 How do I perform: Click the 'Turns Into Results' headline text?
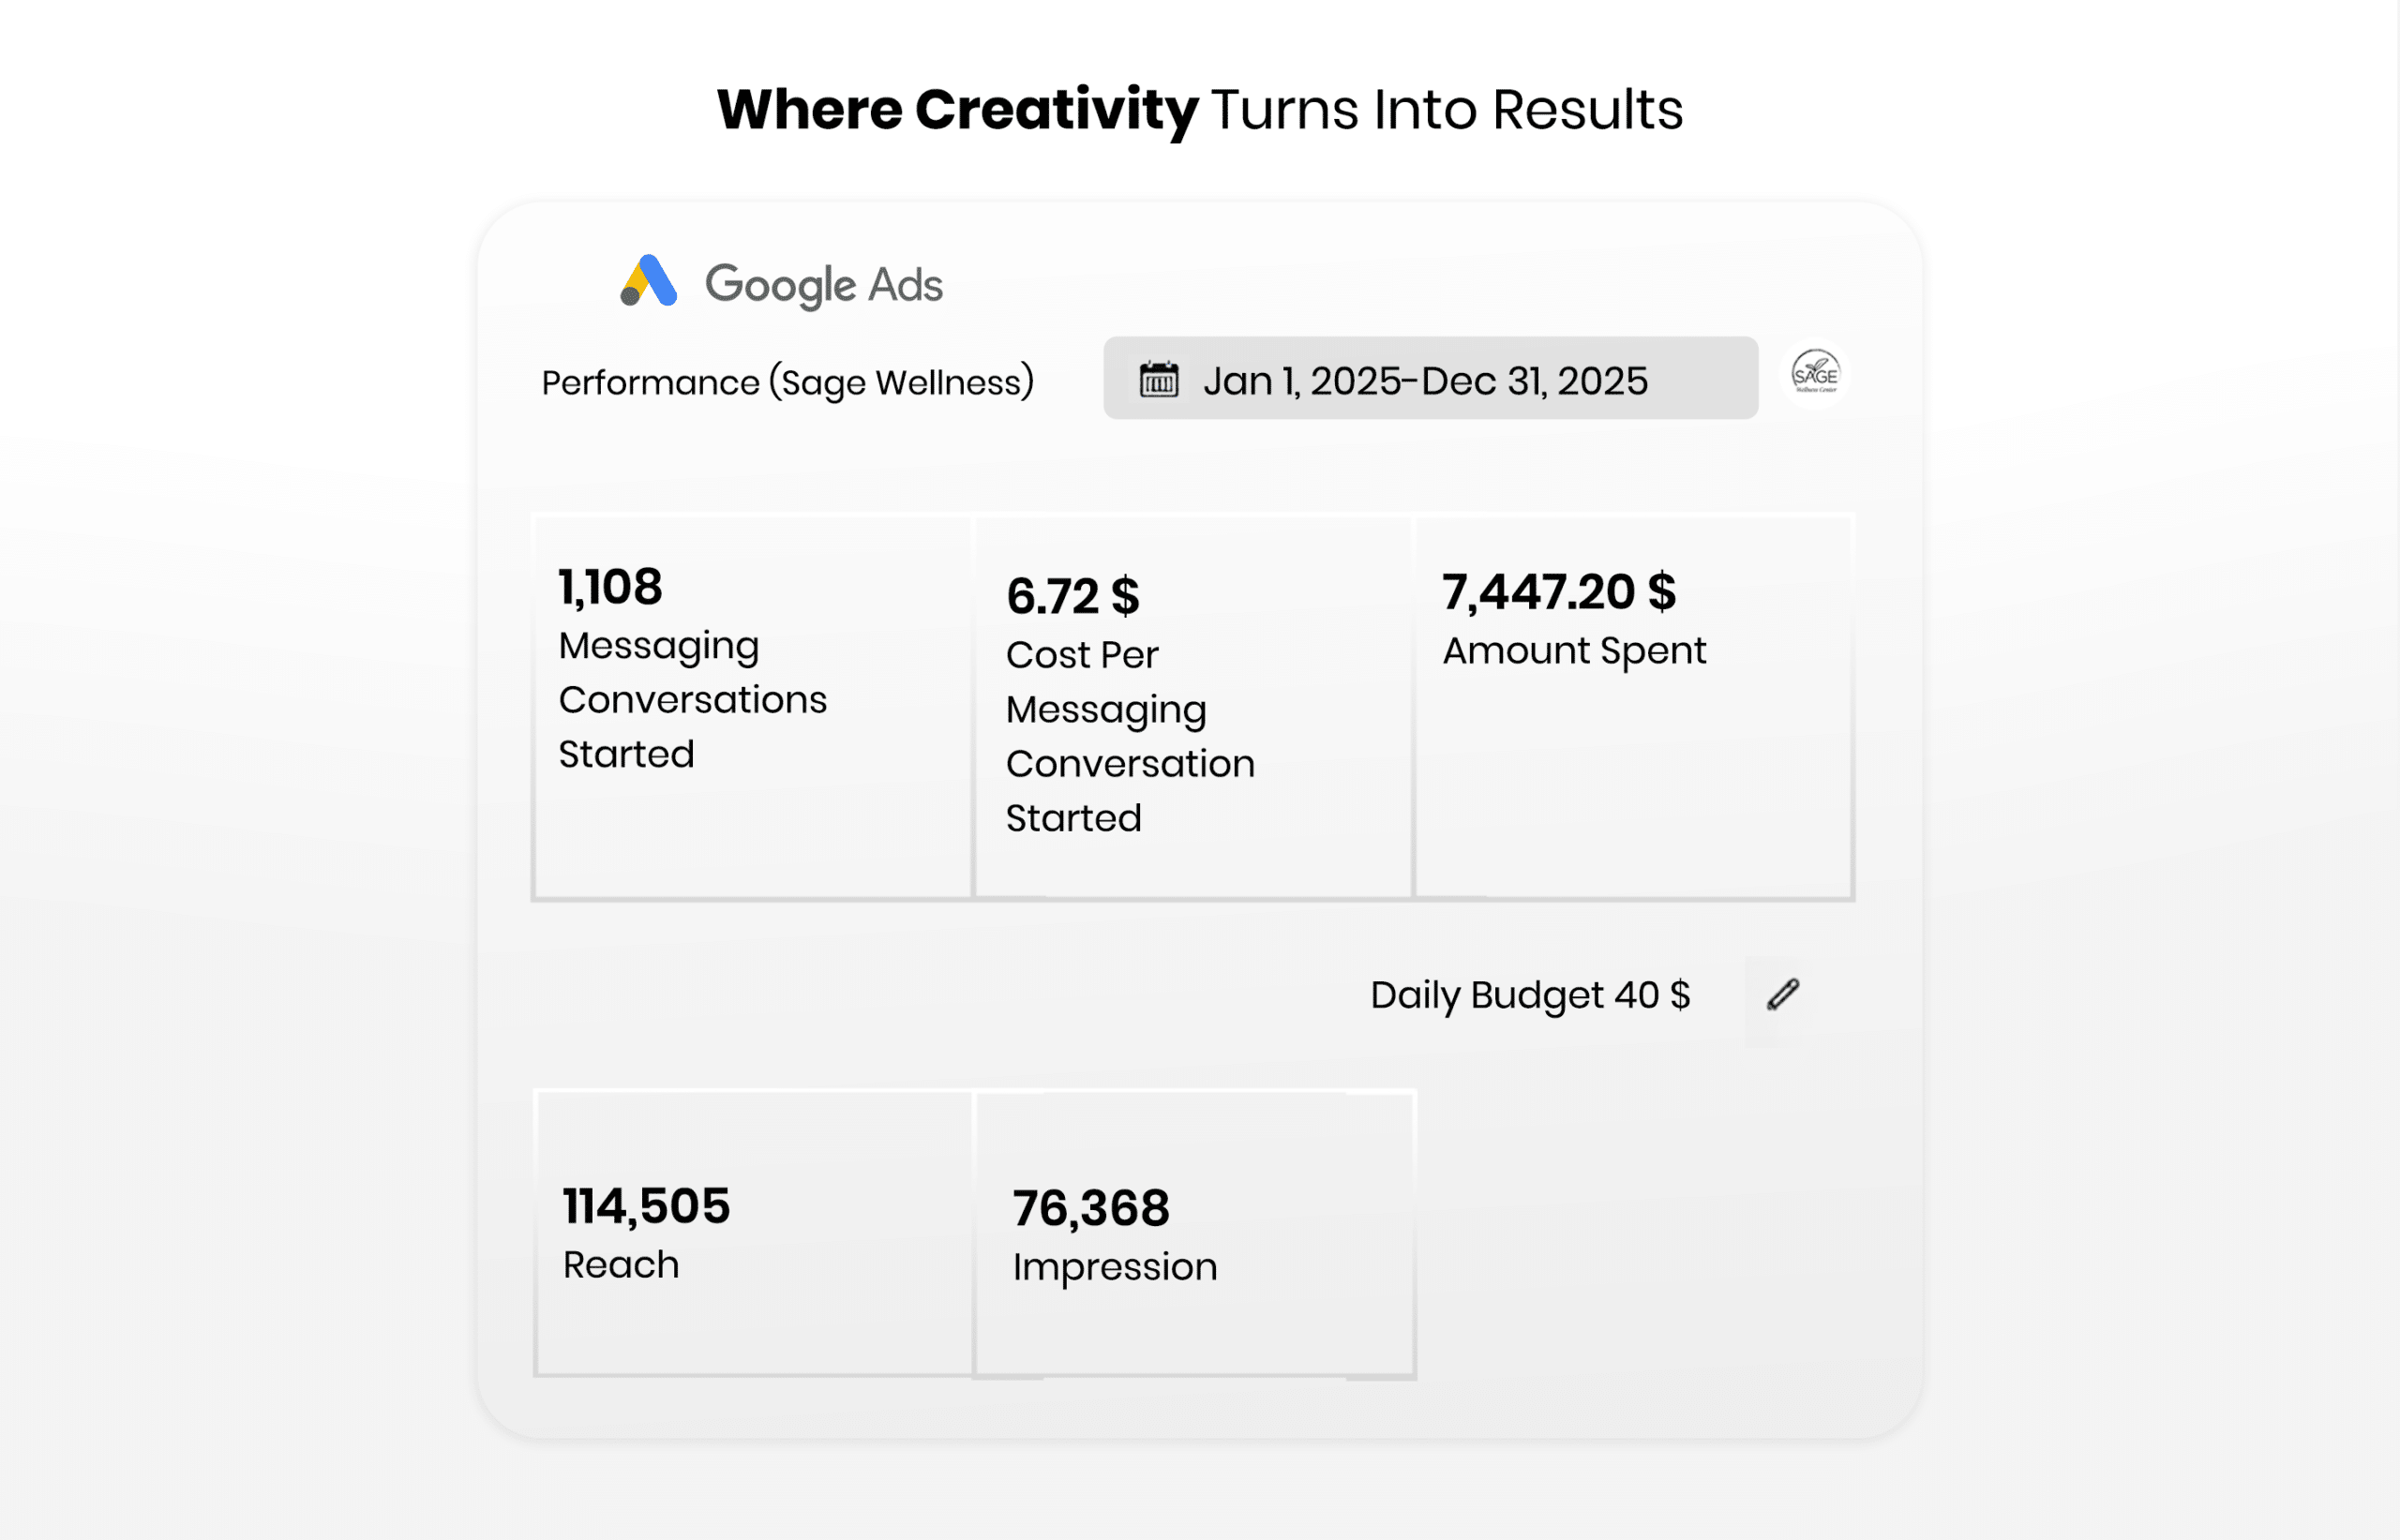coord(1446,109)
